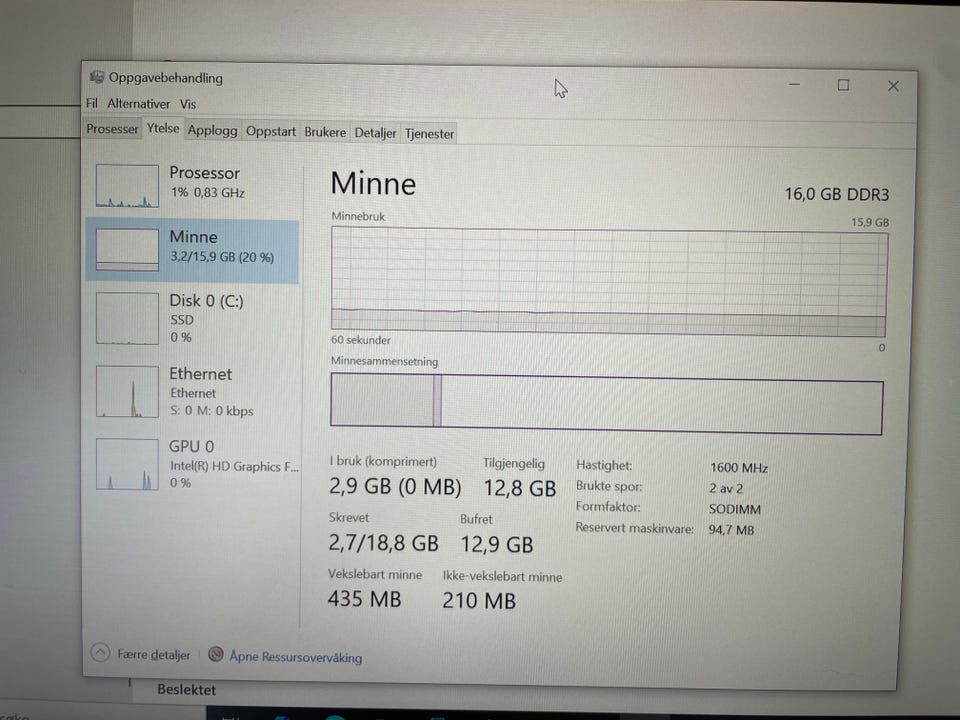This screenshot has height=720, width=960.
Task: Click the 435 MB Vekslebart minne value
Action: (x=364, y=598)
